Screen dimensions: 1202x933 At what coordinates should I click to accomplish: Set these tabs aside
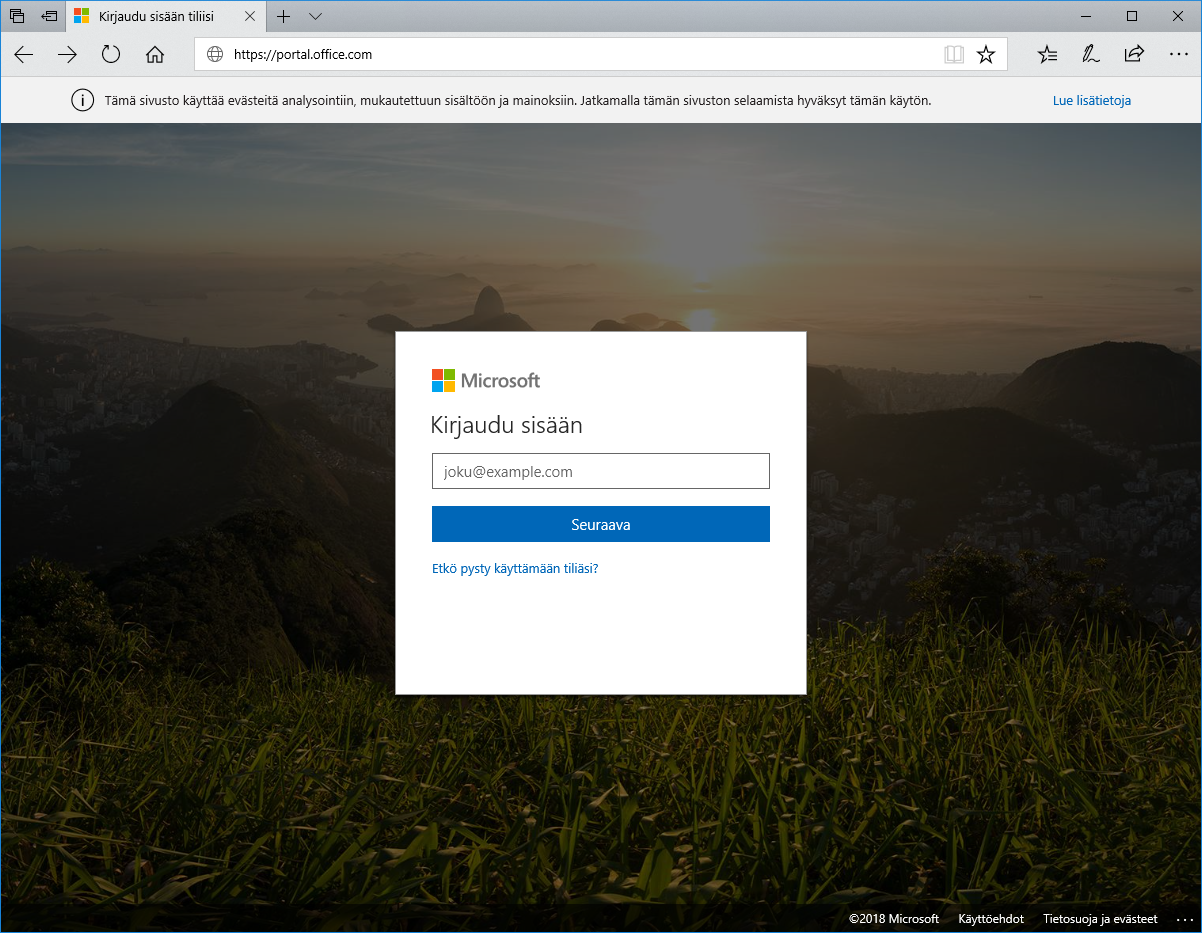[x=49, y=16]
